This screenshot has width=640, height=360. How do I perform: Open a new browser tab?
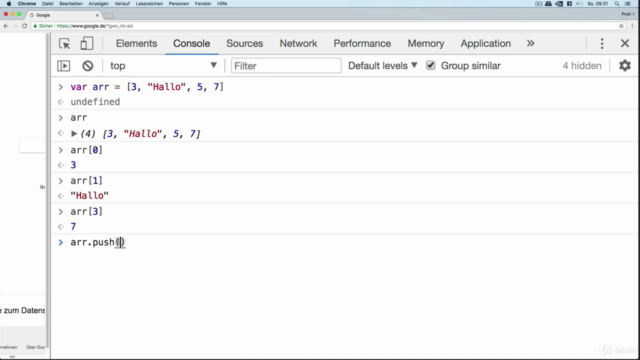[x=109, y=16]
